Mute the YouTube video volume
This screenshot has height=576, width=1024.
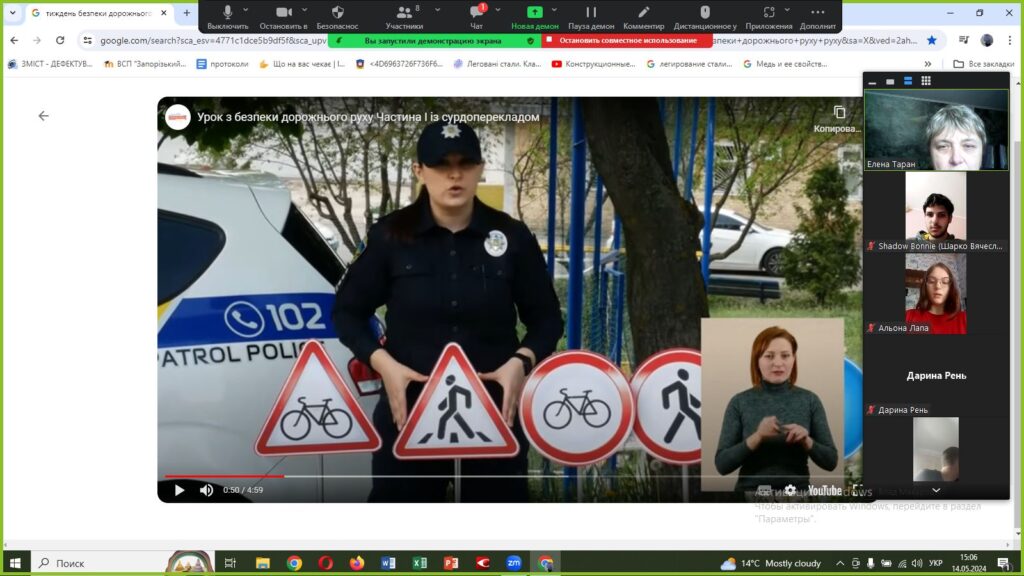click(206, 490)
